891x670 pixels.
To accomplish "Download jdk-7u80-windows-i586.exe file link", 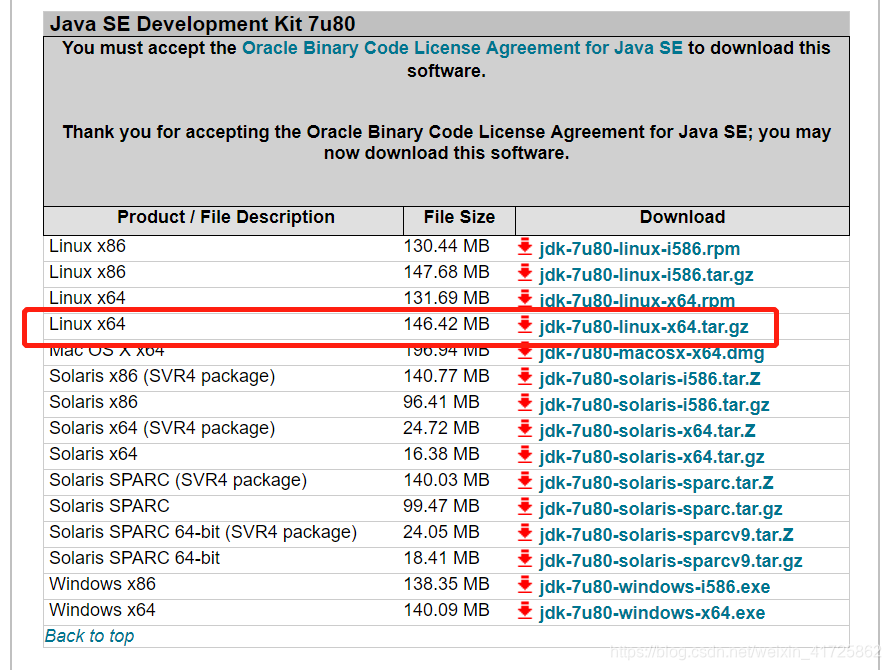I will click(x=655, y=587).
